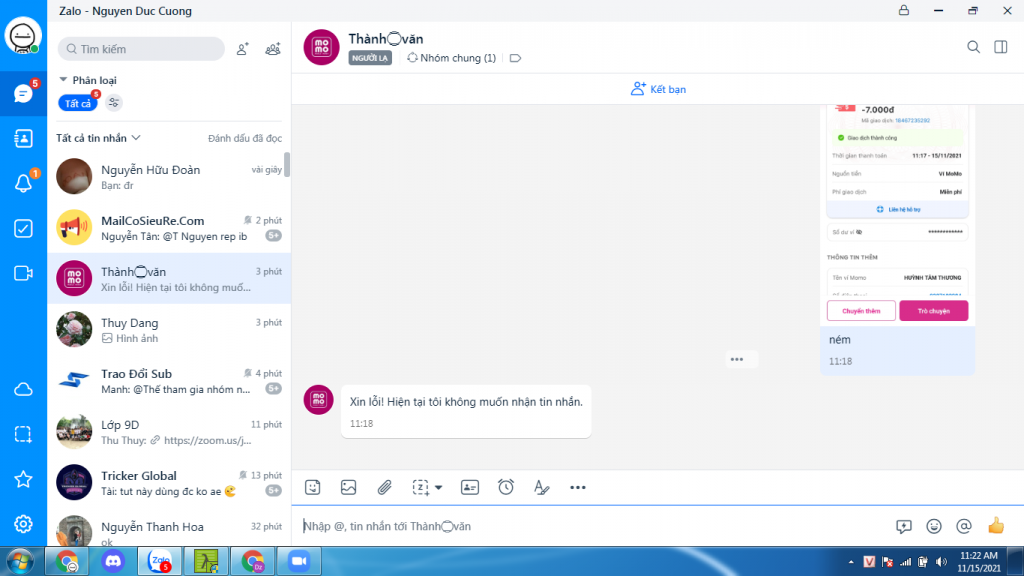
Task: Open Lớp 9D conversation
Action: click(x=169, y=432)
